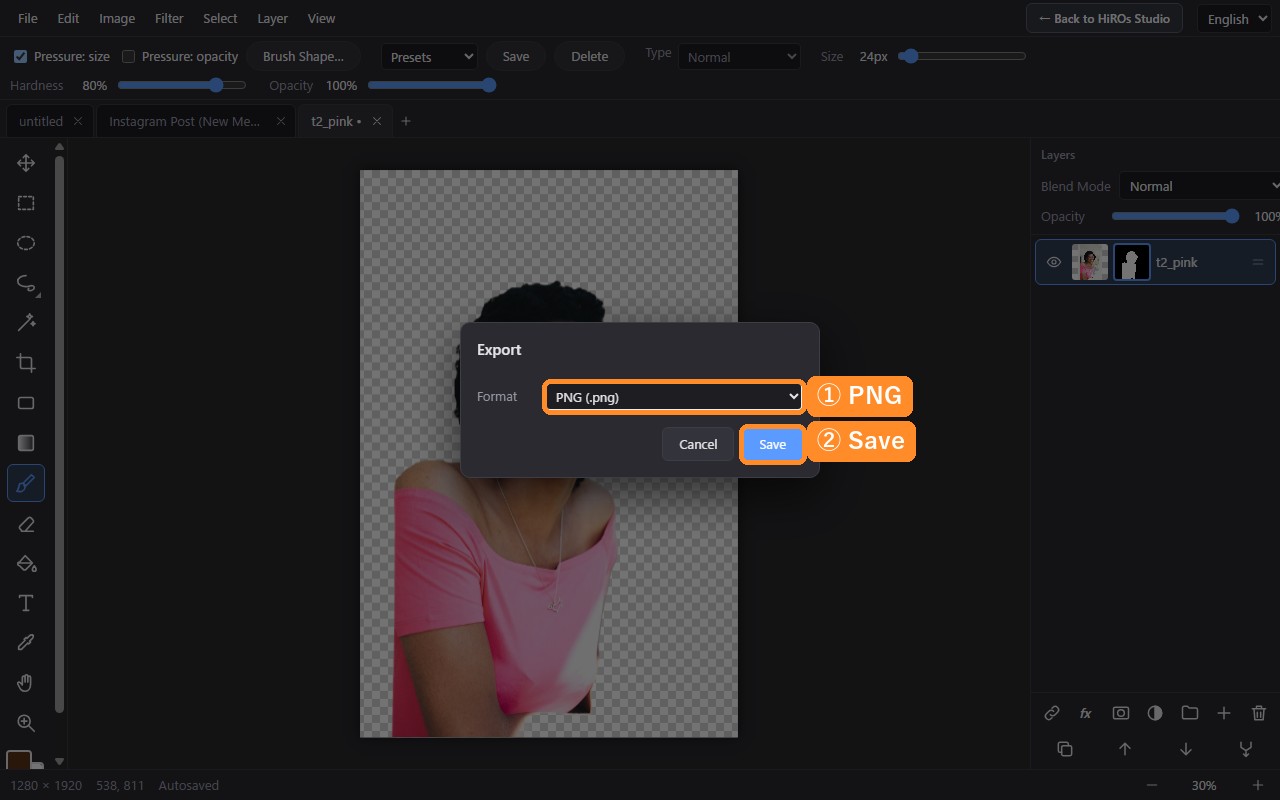Image resolution: width=1280 pixels, height=800 pixels.
Task: Select the Move tool
Action: 26,163
